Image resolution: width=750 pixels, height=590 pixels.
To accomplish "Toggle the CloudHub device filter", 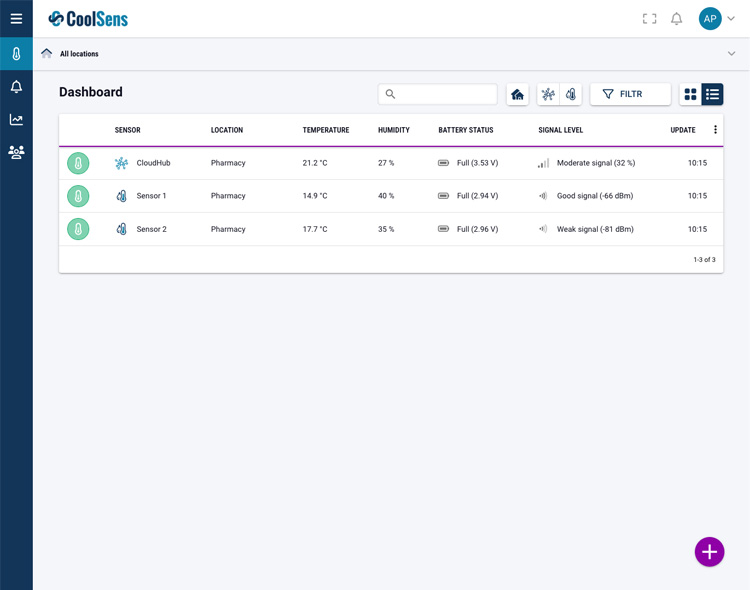I will tap(548, 94).
